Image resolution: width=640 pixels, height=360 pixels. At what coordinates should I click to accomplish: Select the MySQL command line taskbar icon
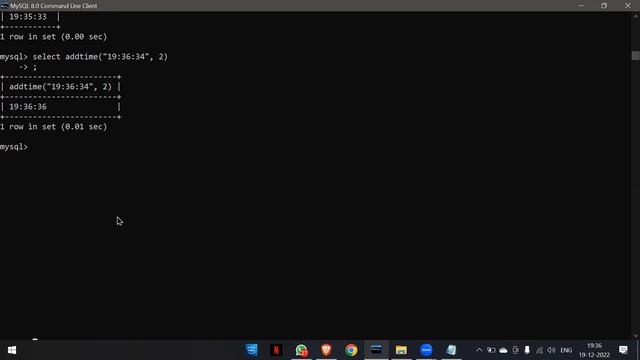[x=376, y=350]
